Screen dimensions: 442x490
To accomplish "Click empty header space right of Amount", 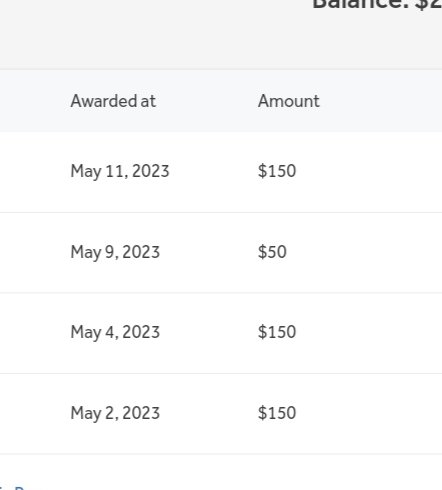I will (380, 101).
